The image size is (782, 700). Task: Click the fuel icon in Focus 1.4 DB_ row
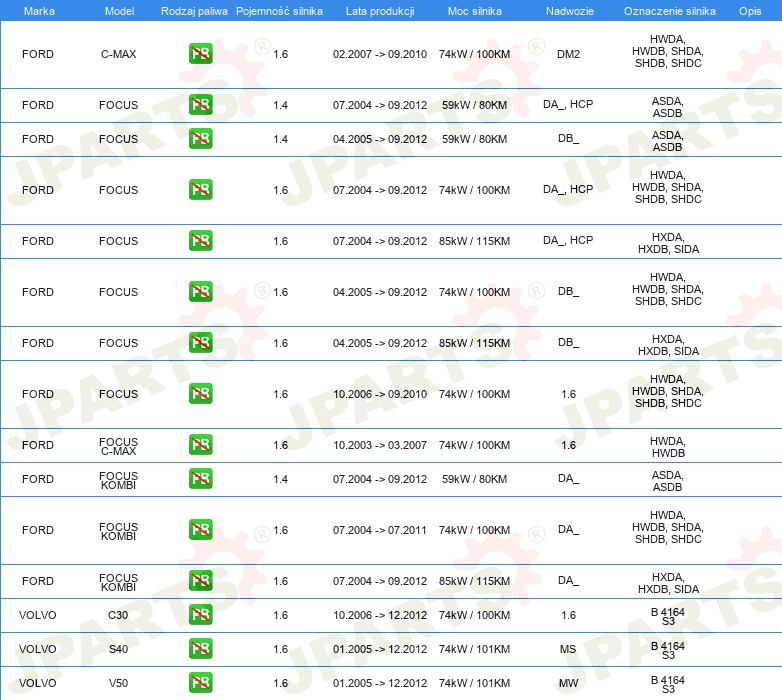click(200, 139)
